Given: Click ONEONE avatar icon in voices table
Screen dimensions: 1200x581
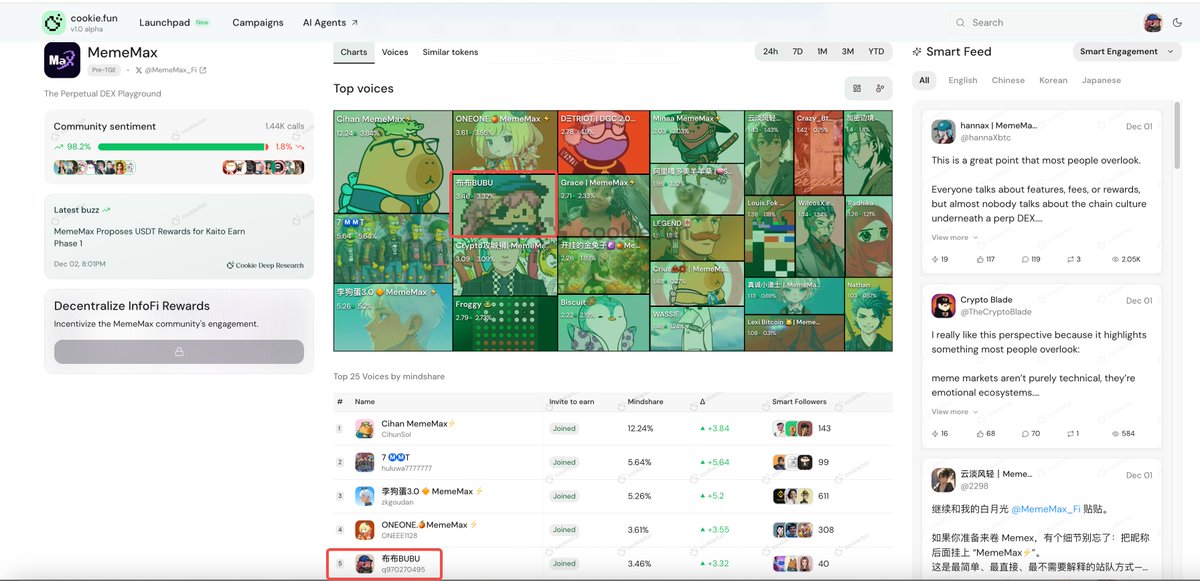Looking at the screenshot, I should (365, 529).
